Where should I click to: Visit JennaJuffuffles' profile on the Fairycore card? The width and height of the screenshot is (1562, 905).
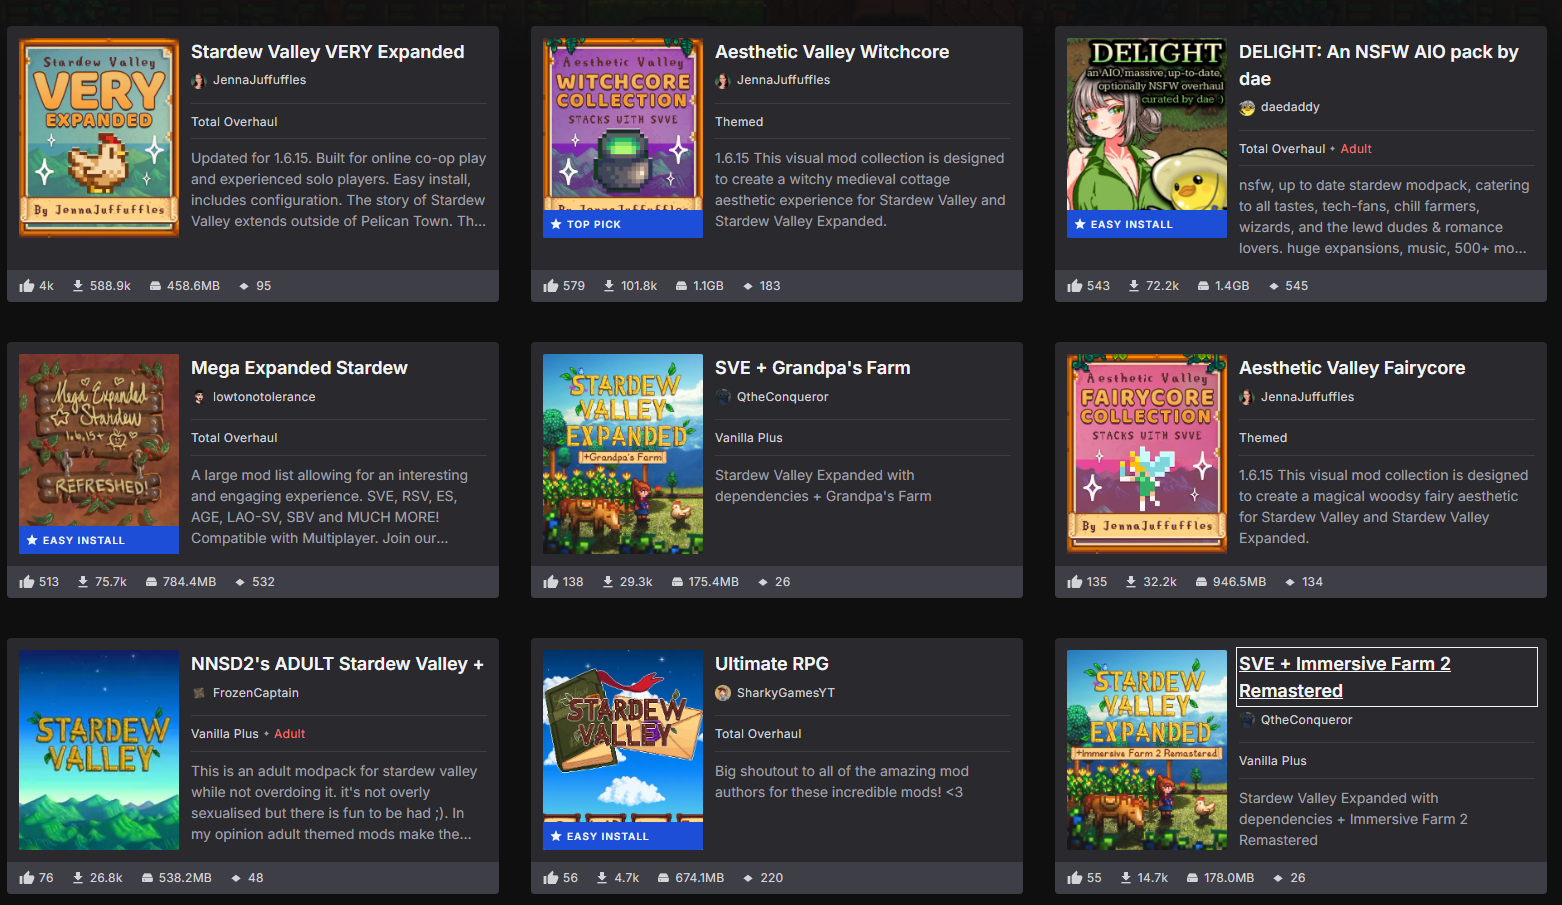[1308, 397]
